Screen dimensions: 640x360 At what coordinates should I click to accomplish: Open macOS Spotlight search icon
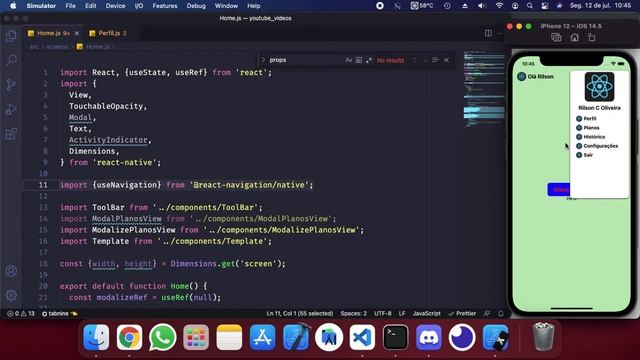530,6
